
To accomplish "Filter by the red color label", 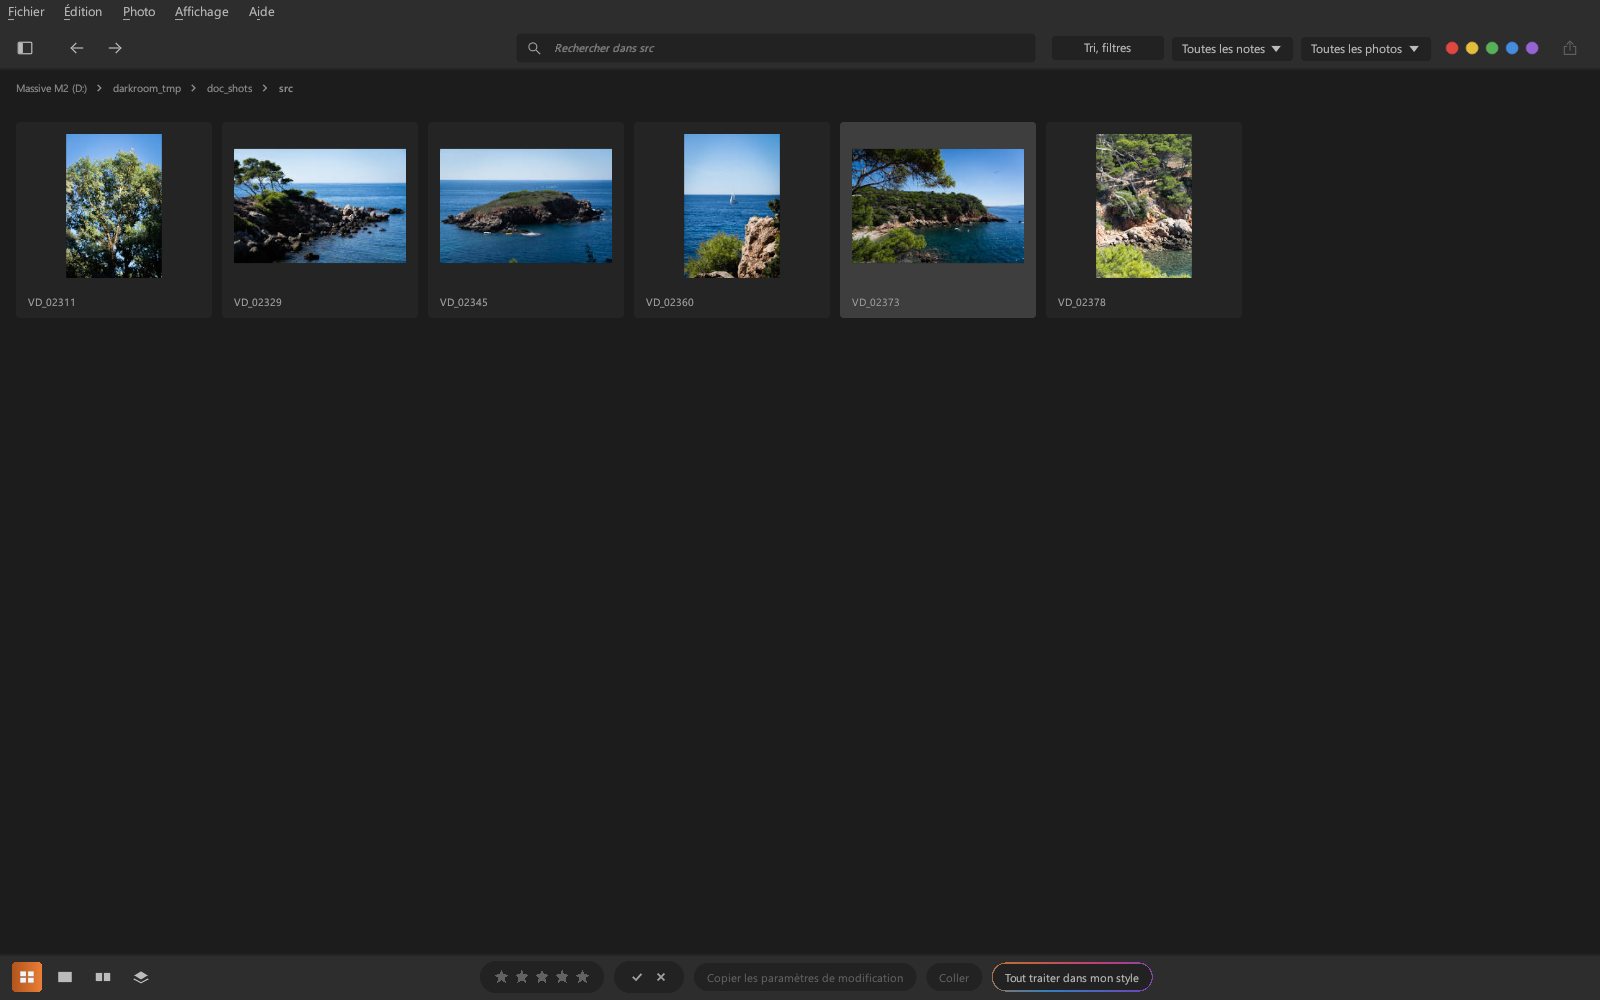I will tap(1452, 48).
